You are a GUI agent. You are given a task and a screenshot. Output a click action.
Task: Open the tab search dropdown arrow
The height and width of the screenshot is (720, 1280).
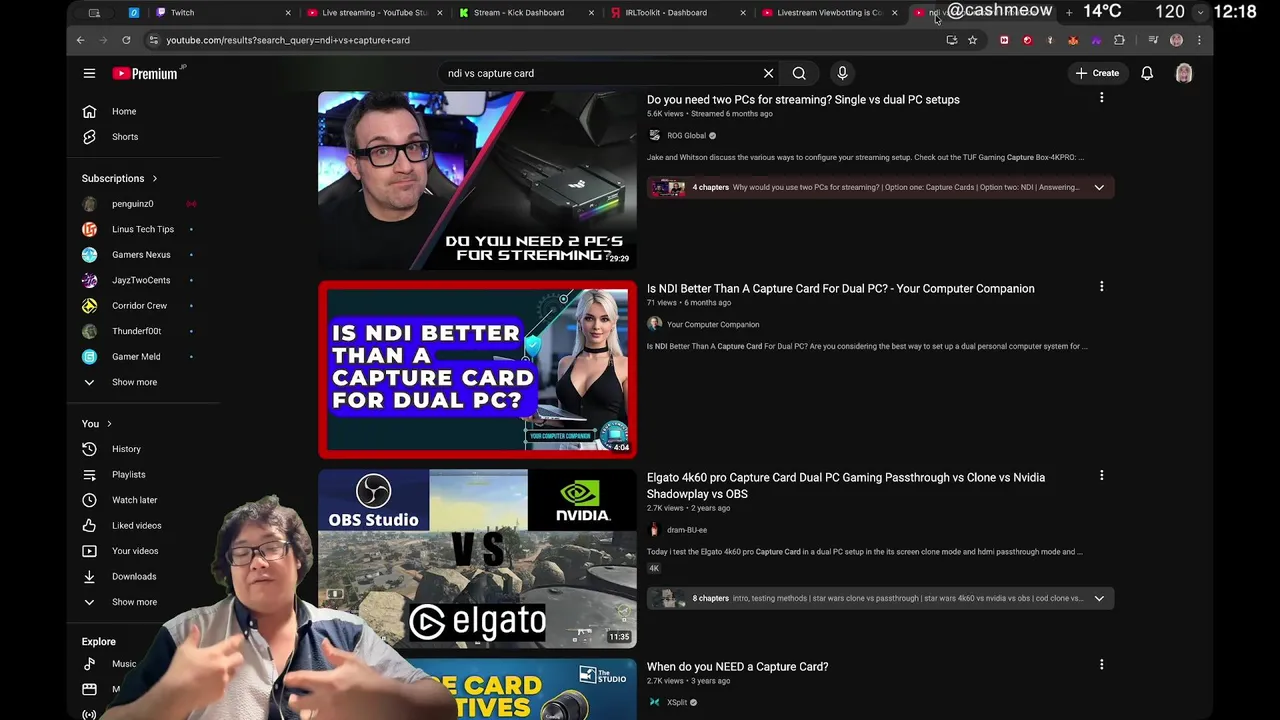pos(1200,13)
